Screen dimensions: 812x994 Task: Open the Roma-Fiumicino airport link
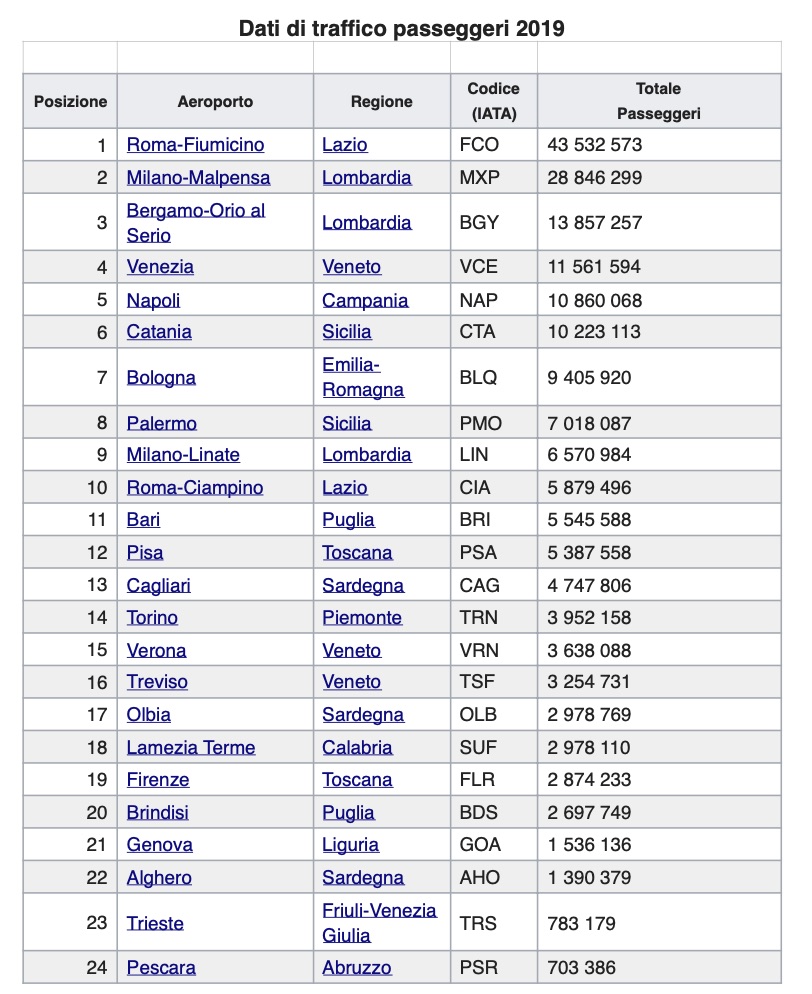[x=195, y=145]
